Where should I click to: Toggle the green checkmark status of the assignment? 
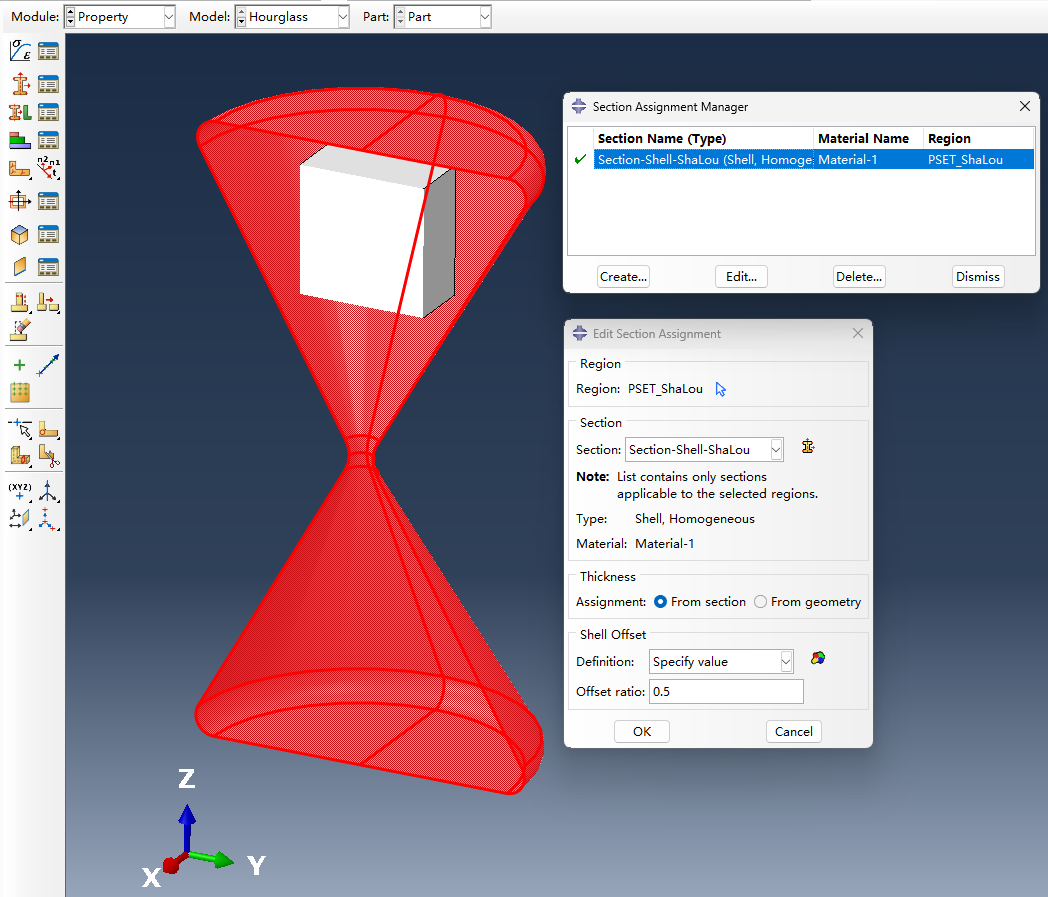tap(580, 160)
